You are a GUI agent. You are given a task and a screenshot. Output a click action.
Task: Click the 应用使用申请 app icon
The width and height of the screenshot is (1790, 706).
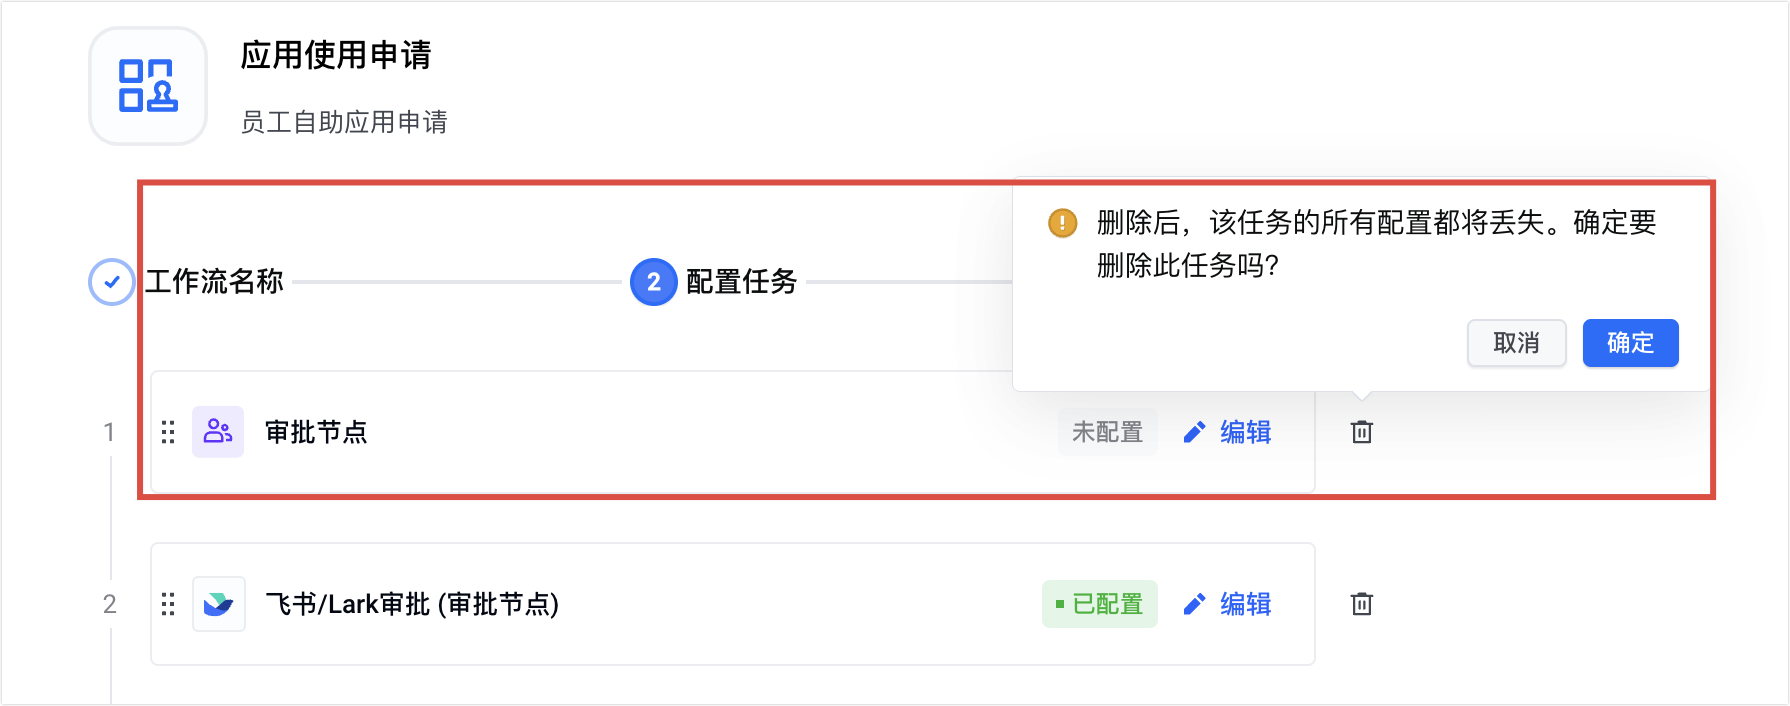[148, 86]
